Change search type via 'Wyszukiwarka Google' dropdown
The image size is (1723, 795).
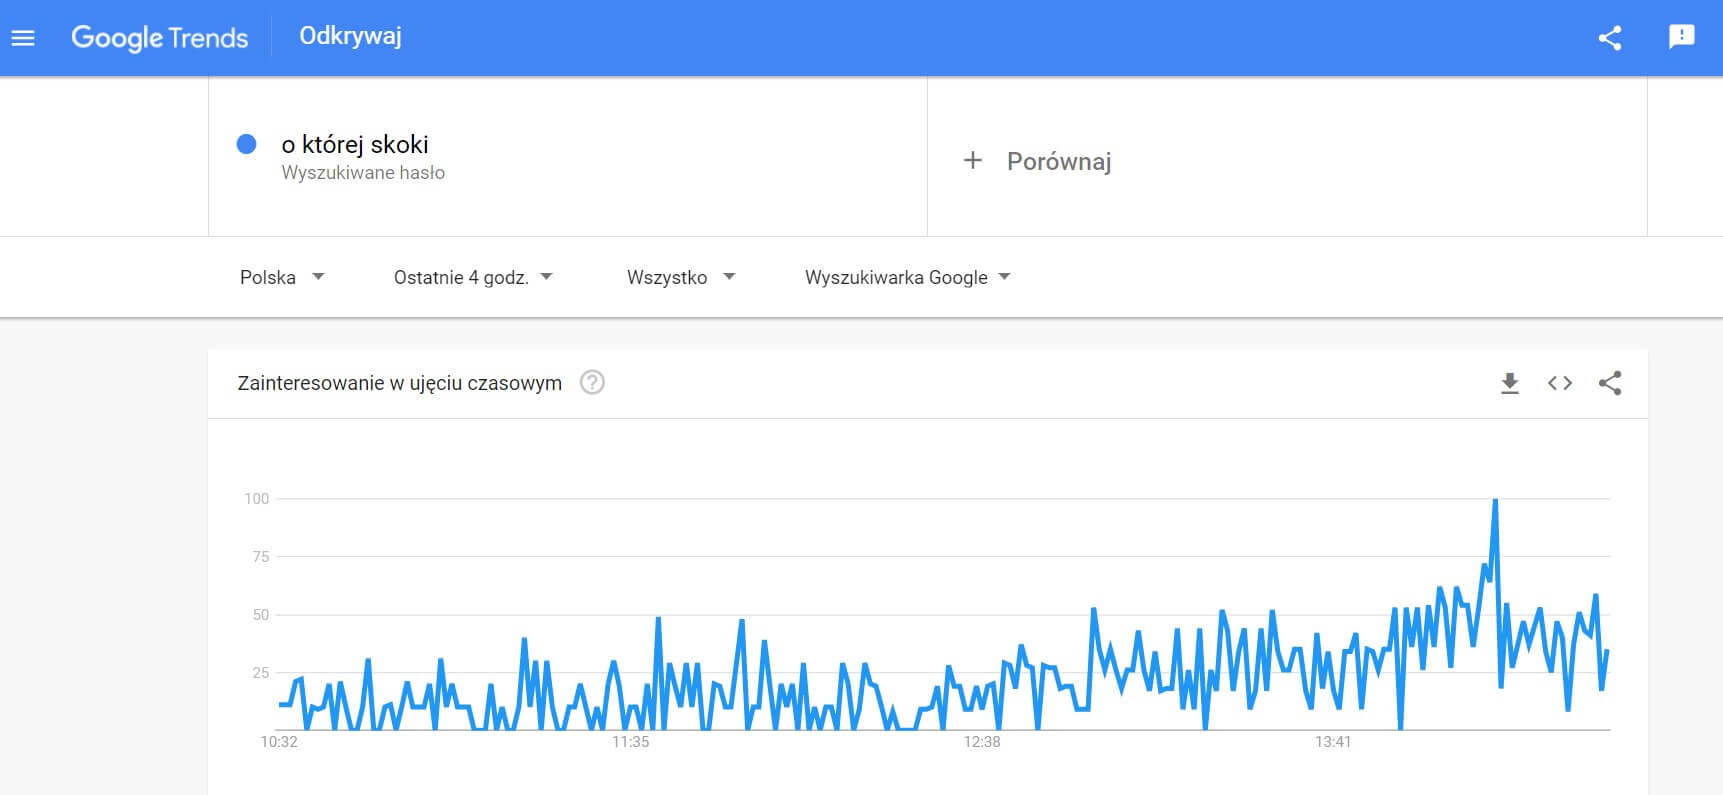(904, 277)
